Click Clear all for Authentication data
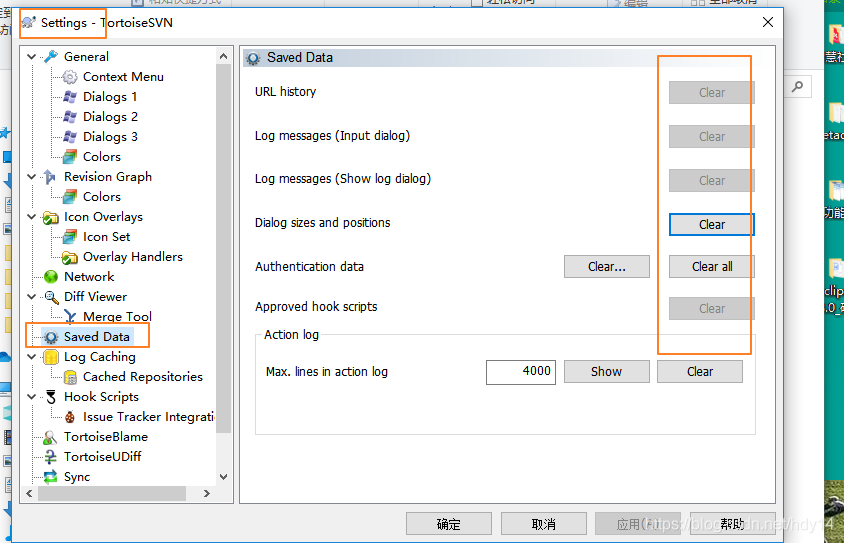 pos(712,266)
